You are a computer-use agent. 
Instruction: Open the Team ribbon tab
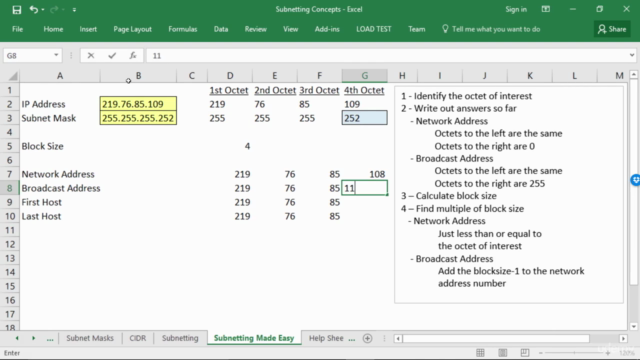pos(416,29)
